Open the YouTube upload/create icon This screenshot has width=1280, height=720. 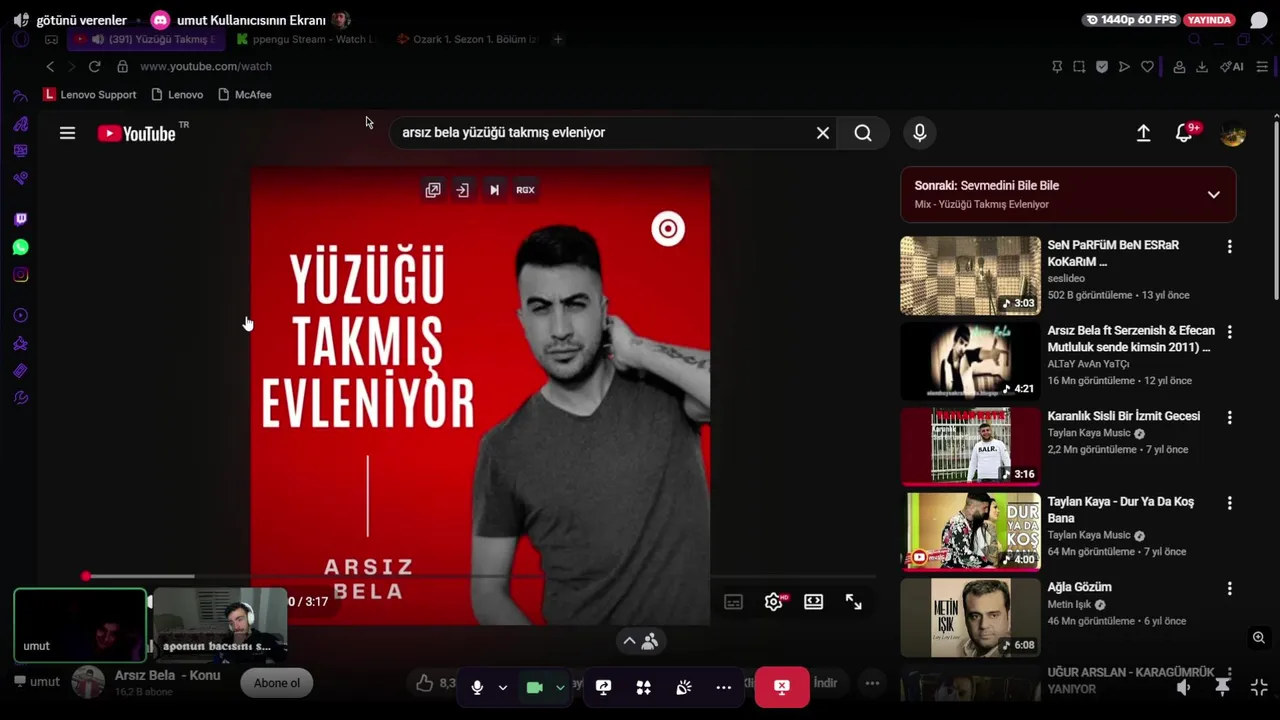point(1143,133)
